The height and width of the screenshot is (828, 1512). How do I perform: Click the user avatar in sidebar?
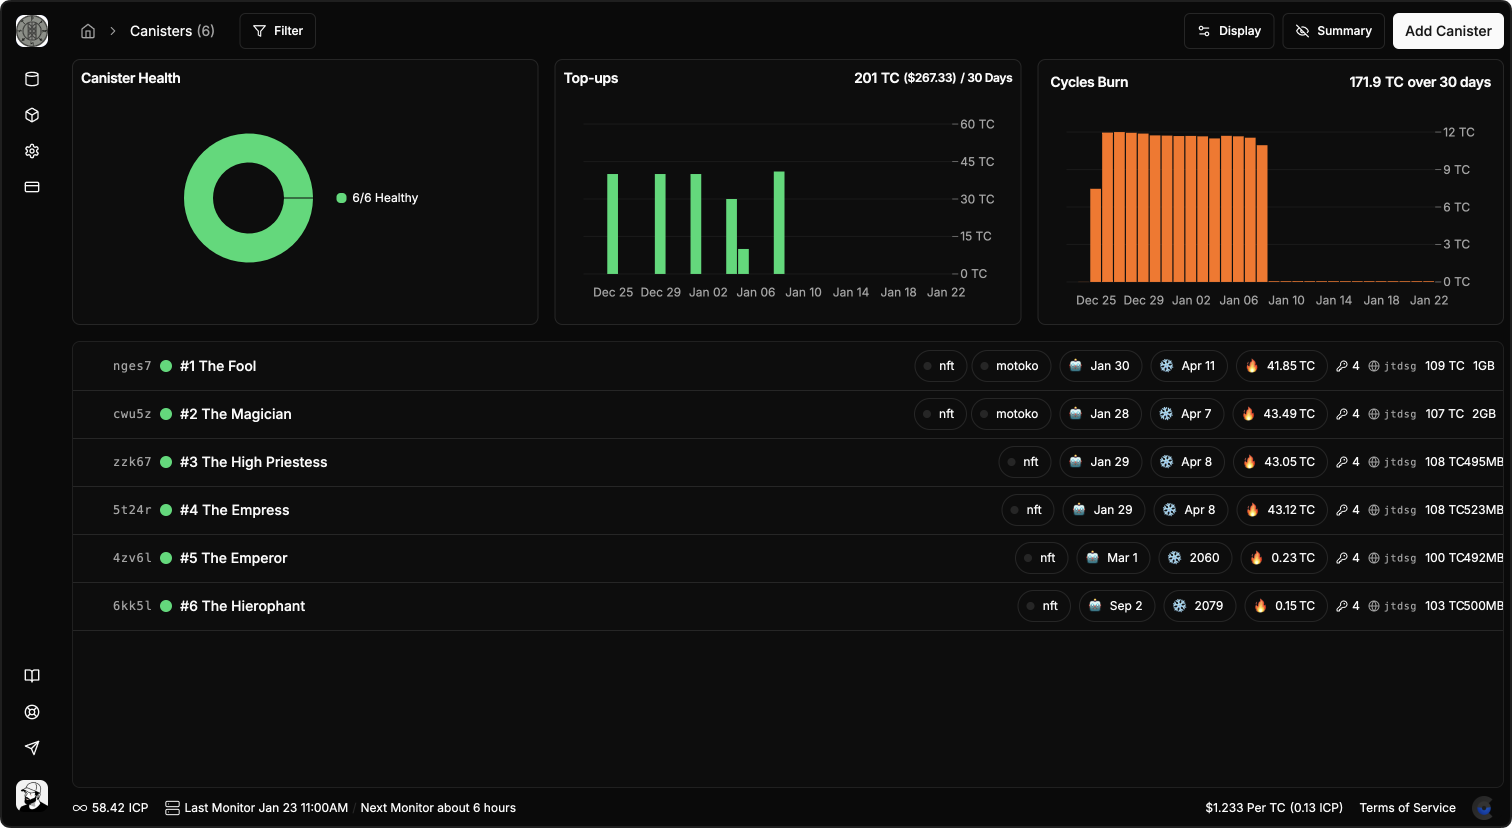pyautogui.click(x=32, y=796)
